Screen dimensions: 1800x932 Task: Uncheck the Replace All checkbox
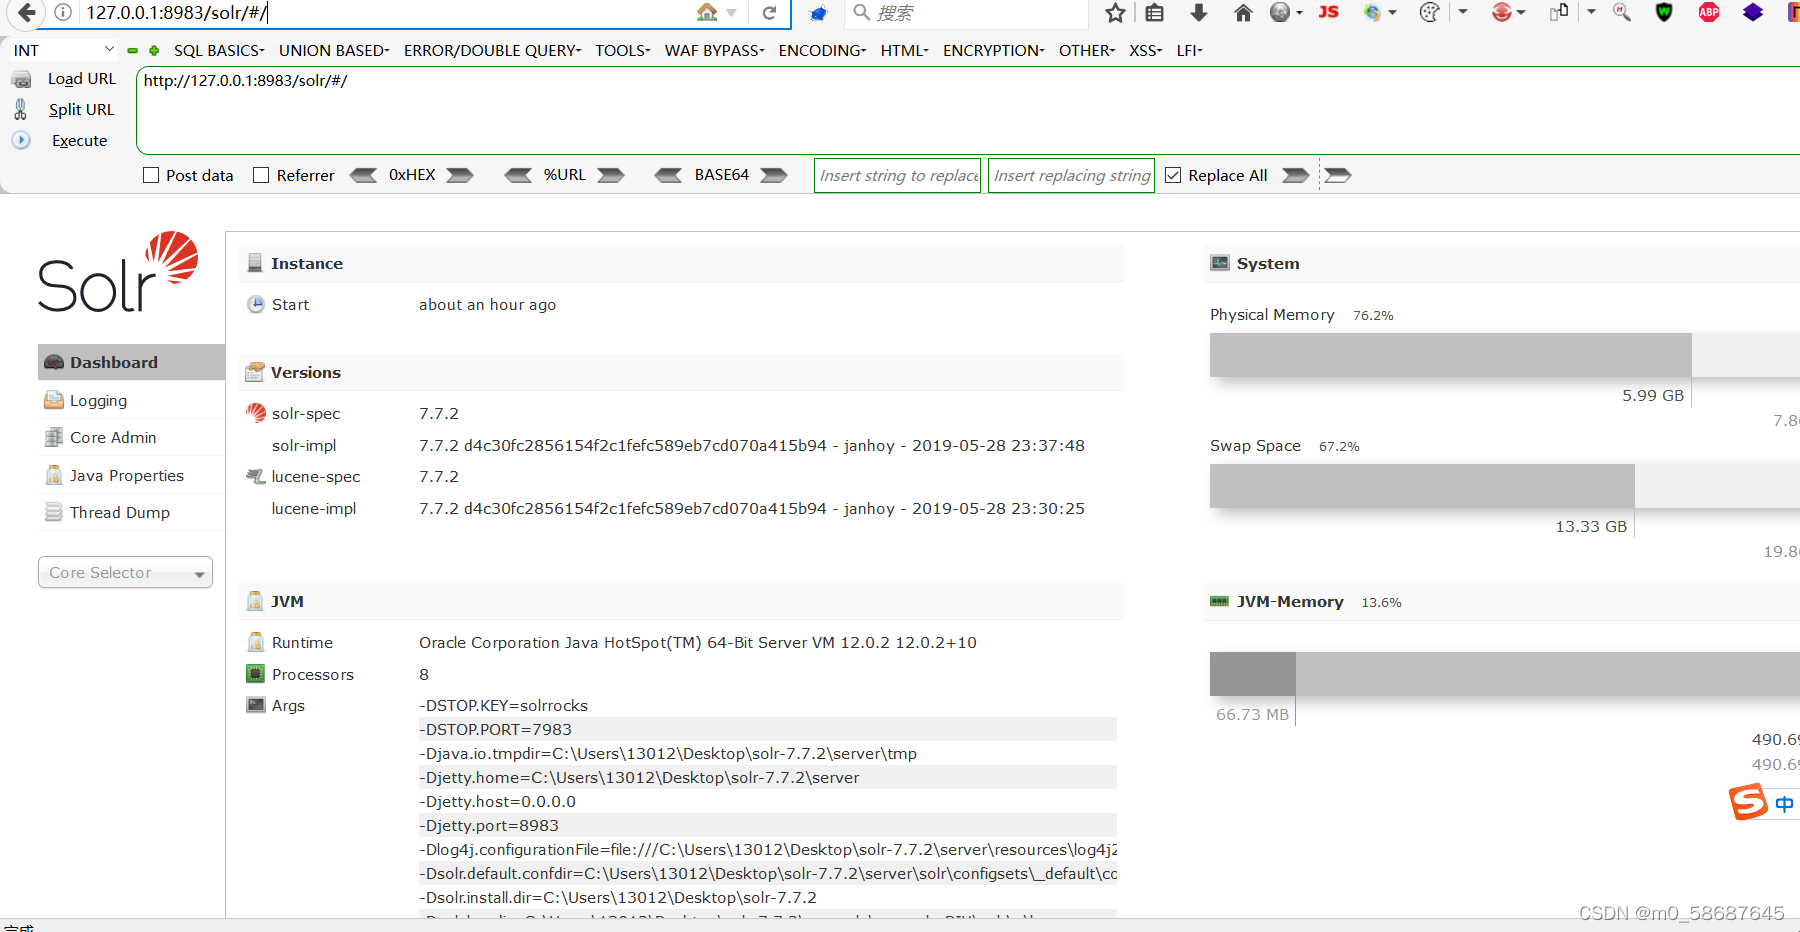pyautogui.click(x=1173, y=175)
